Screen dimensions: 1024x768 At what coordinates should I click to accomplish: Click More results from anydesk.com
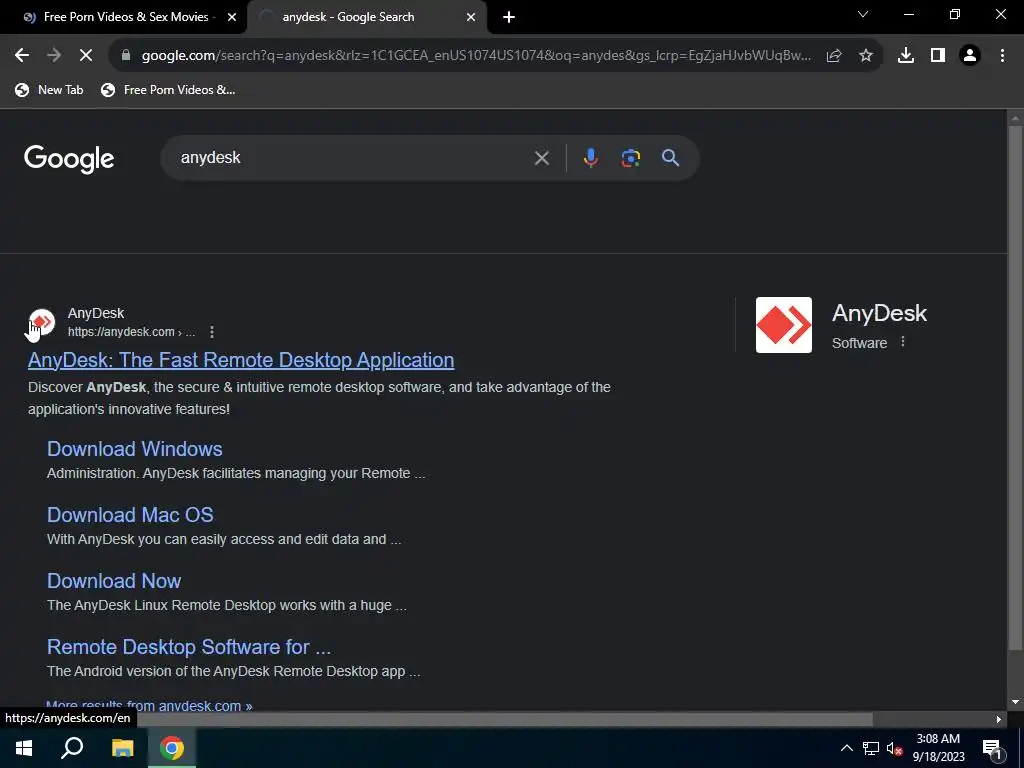149,705
